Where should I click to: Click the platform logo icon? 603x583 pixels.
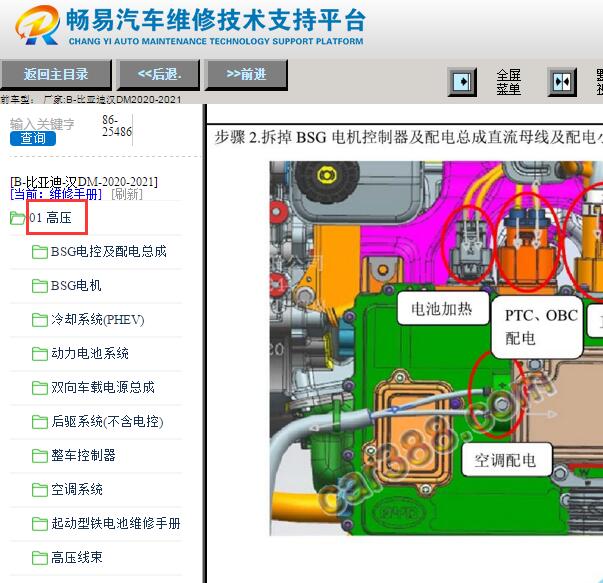tap(38, 25)
